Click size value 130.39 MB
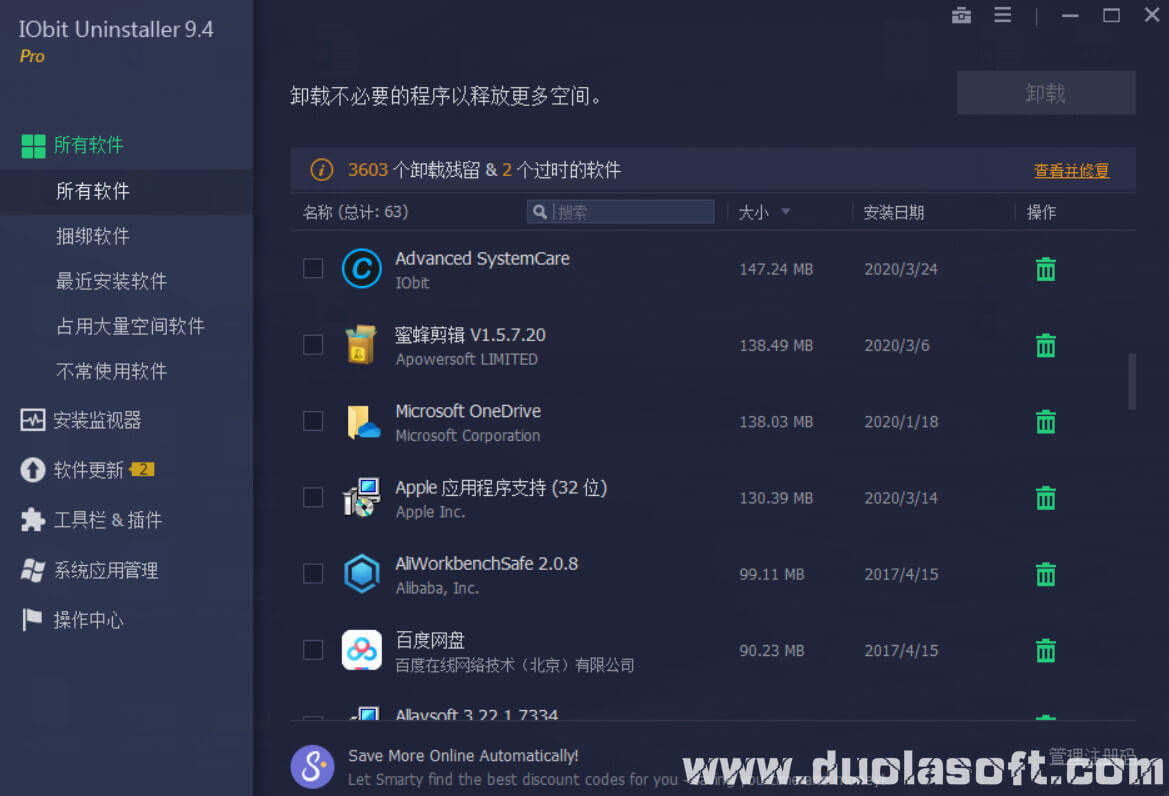 click(x=776, y=498)
